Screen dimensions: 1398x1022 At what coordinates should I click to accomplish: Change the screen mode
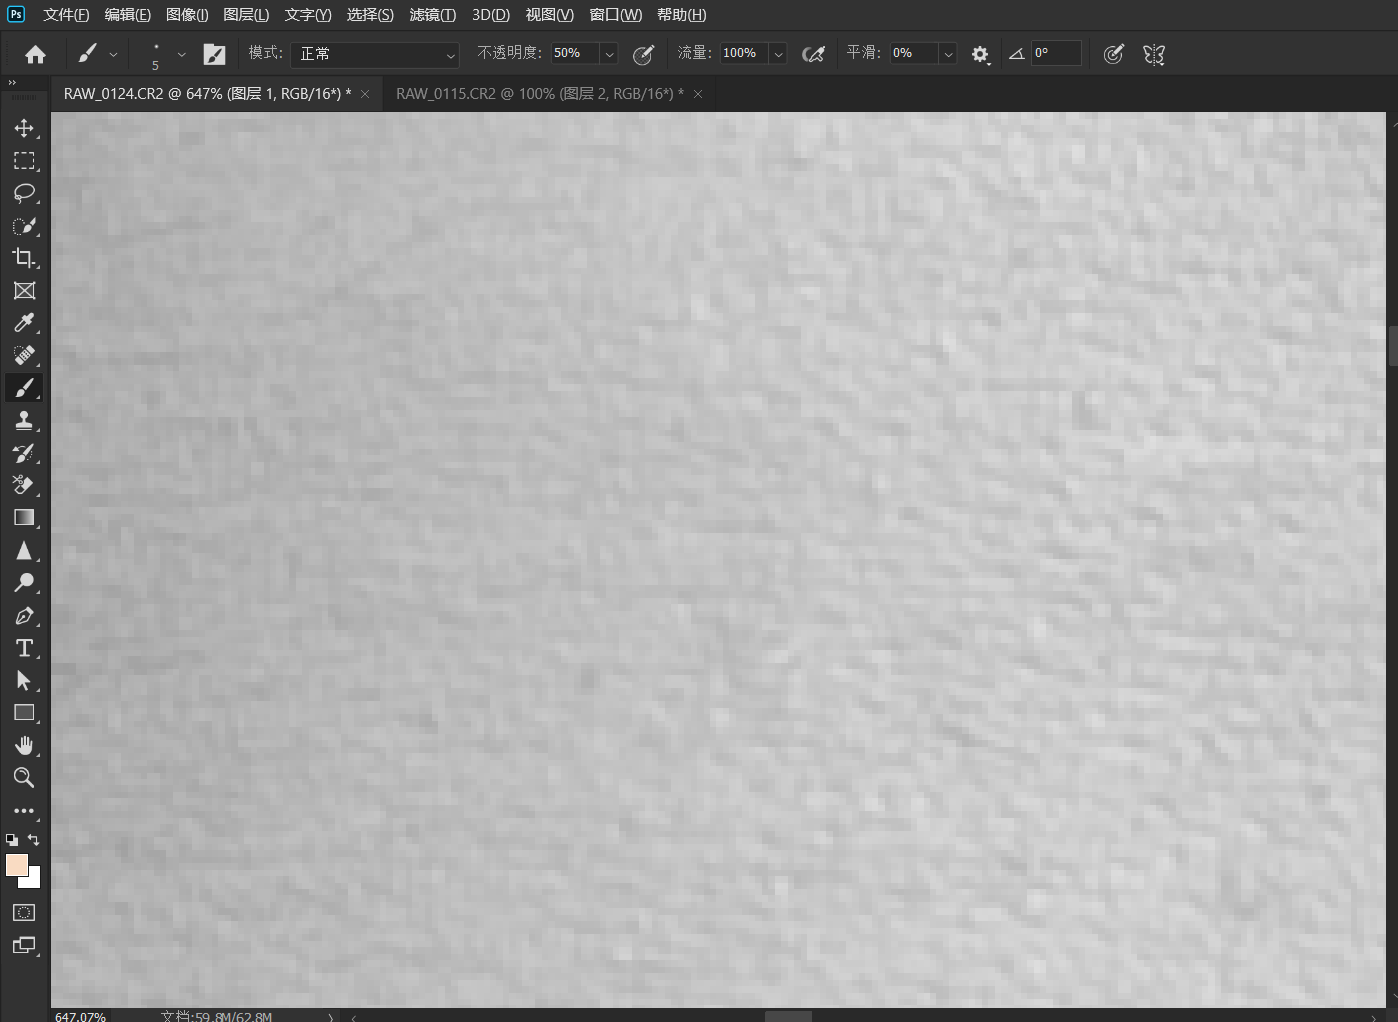[x=24, y=945]
